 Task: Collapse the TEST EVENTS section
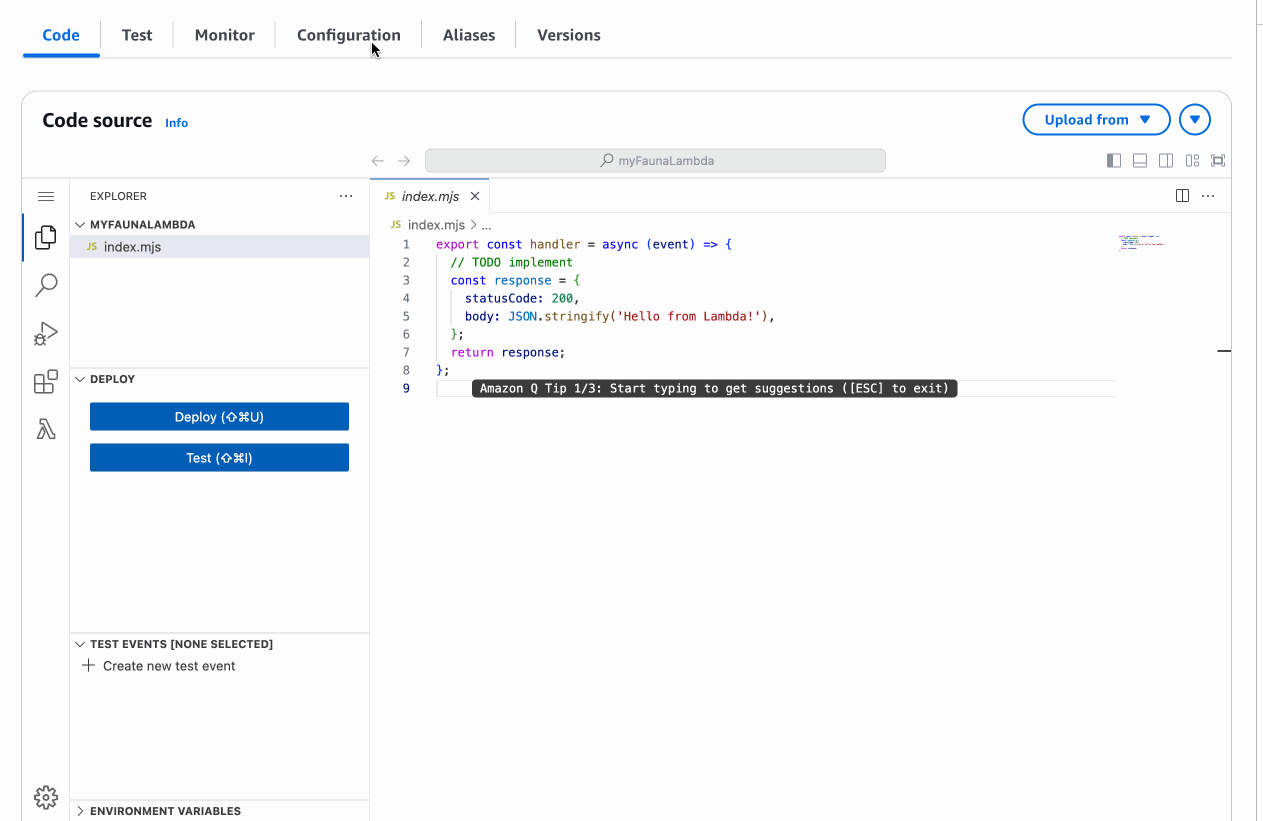tap(80, 644)
